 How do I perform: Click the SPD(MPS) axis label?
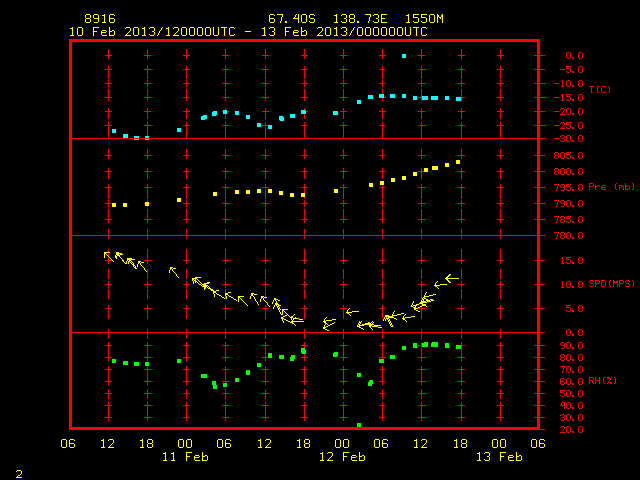(611, 283)
